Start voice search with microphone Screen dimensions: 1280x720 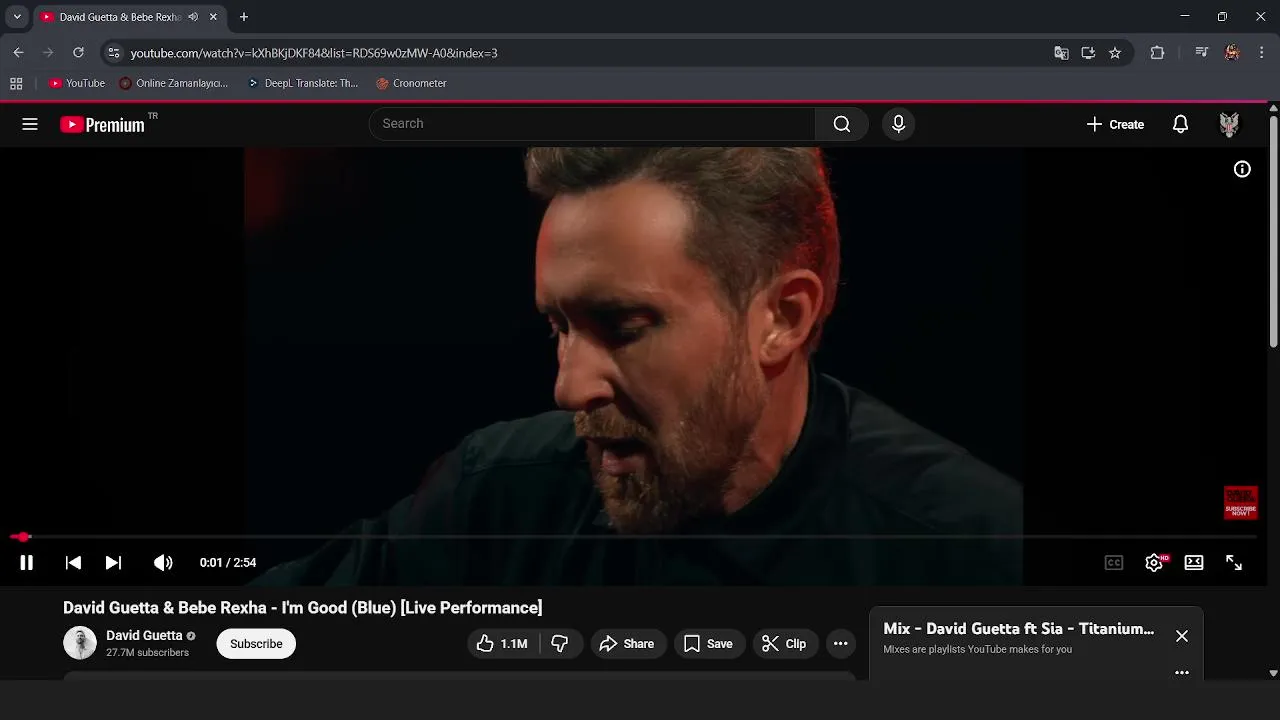pos(898,124)
